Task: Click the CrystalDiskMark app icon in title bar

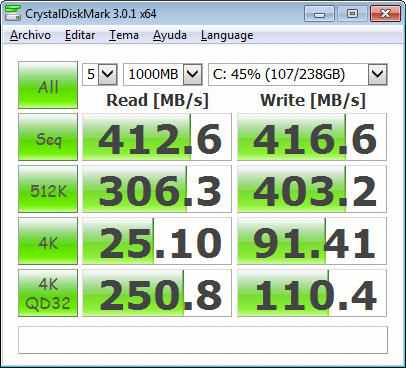Action: point(13,13)
